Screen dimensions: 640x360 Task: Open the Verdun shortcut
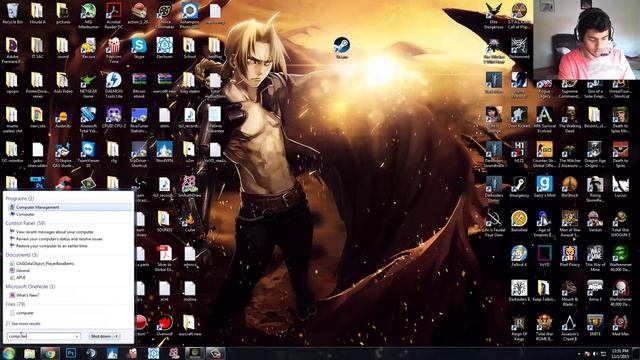(x=595, y=222)
